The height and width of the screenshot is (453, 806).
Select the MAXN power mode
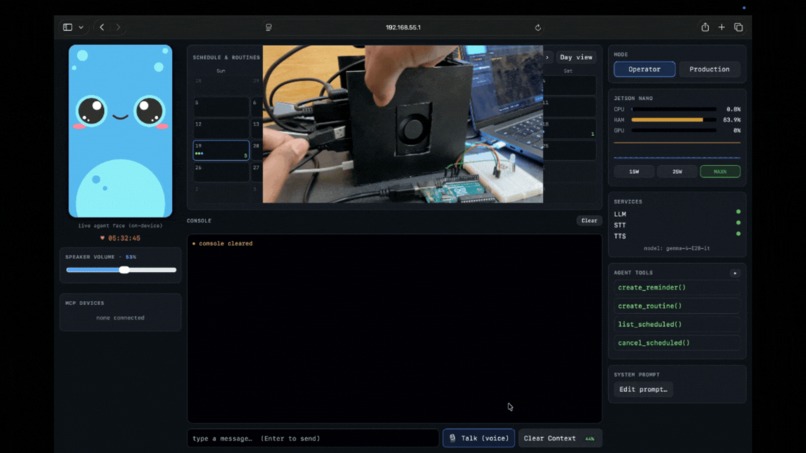point(720,172)
